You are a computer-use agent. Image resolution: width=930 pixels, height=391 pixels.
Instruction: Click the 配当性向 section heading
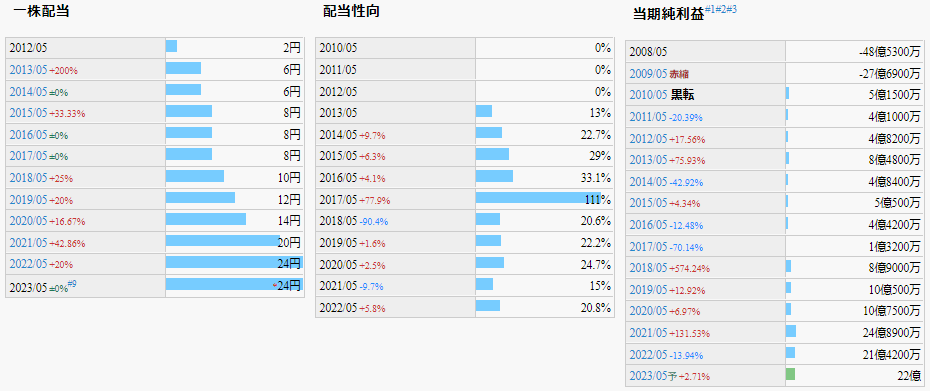351,11
